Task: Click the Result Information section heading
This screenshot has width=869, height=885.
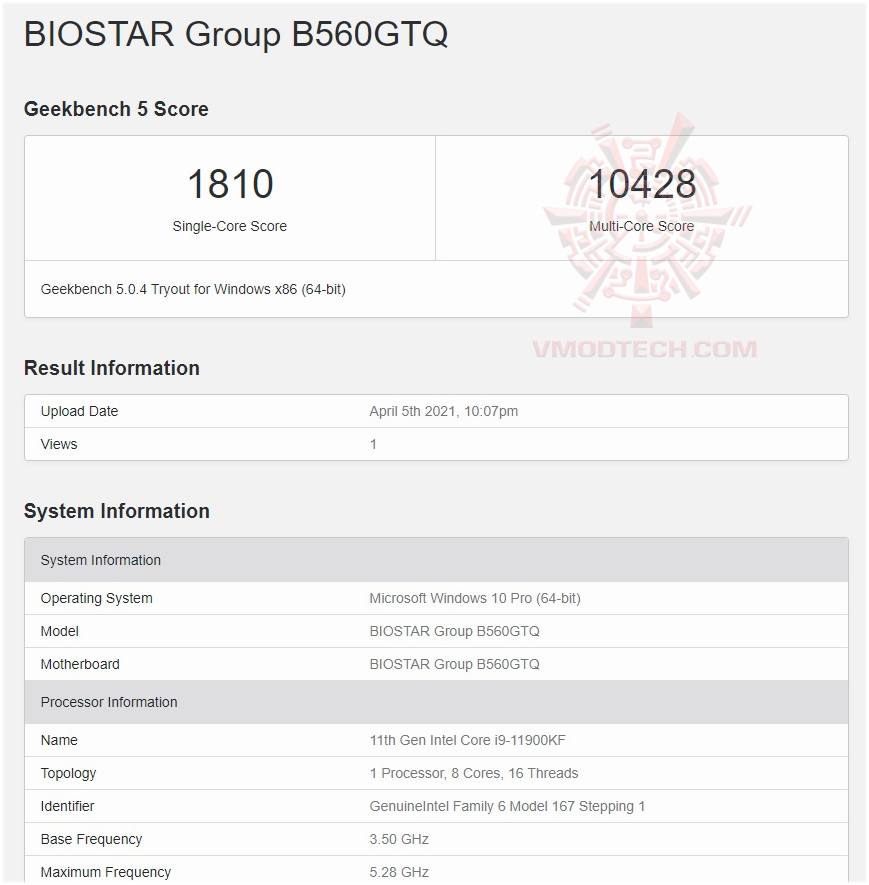Action: [111, 368]
